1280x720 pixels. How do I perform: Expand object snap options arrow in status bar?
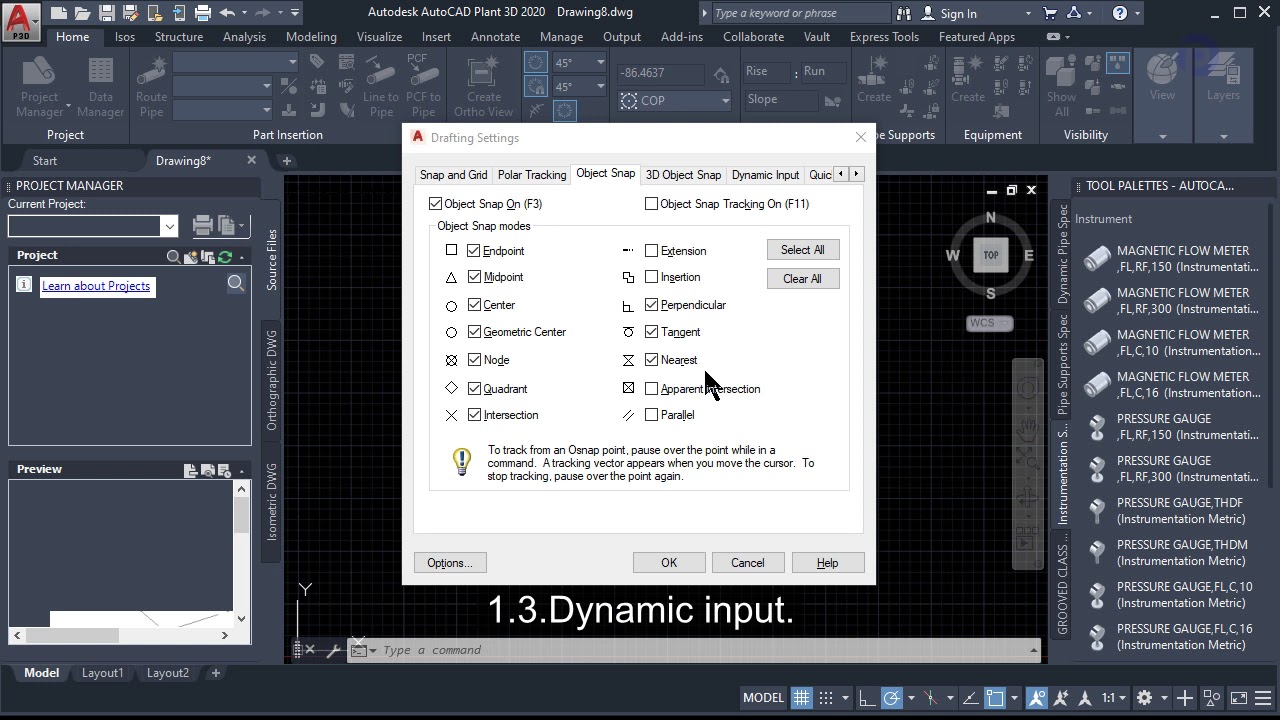[x=1014, y=698]
